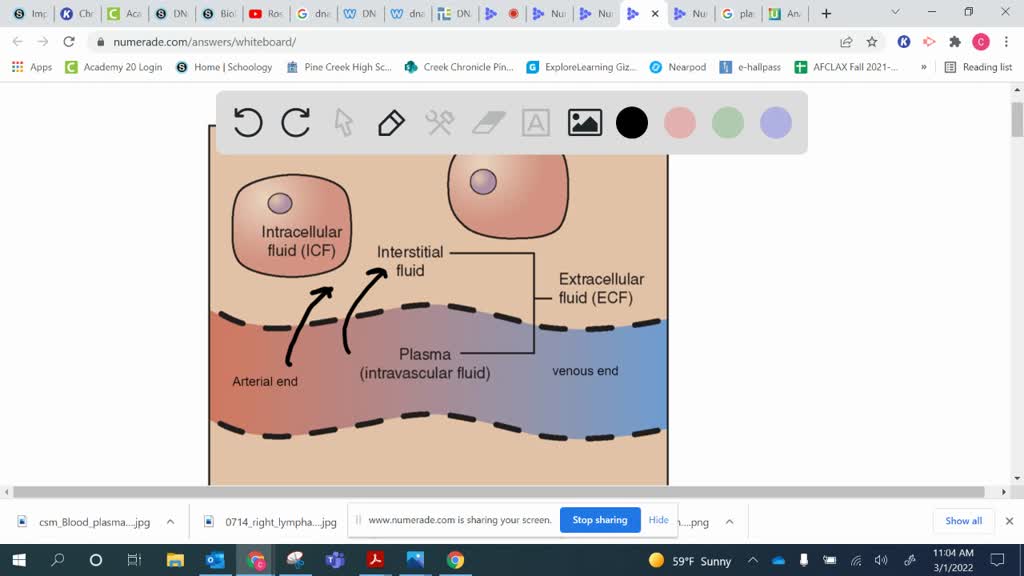
Task: Collapse the csm_Blood_plasma jpg download chevron
Action: tap(170, 521)
